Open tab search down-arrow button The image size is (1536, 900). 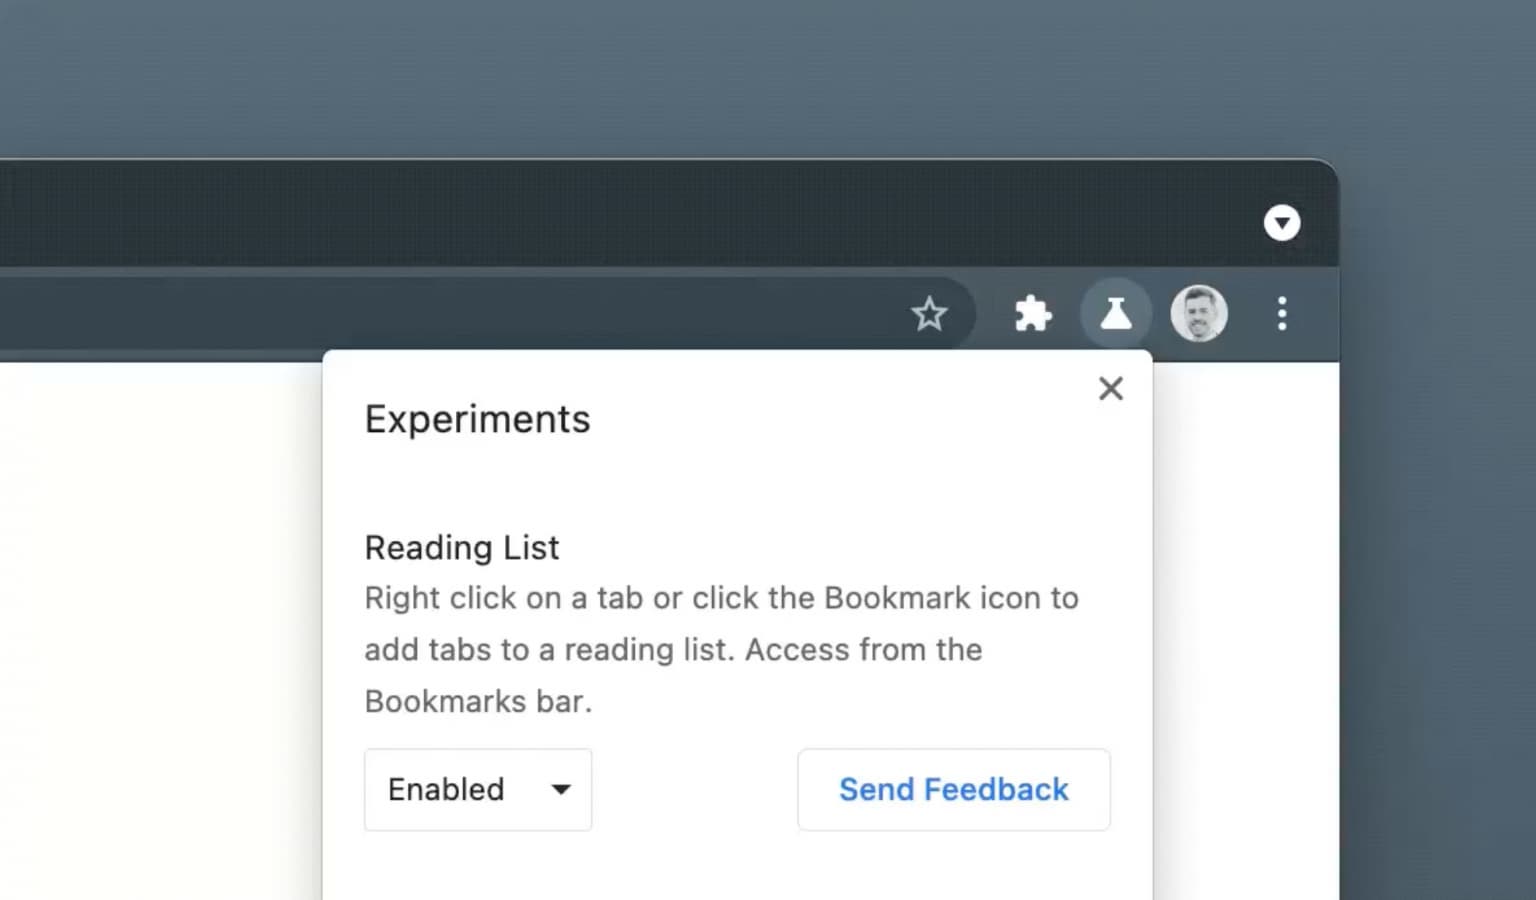[1282, 223]
